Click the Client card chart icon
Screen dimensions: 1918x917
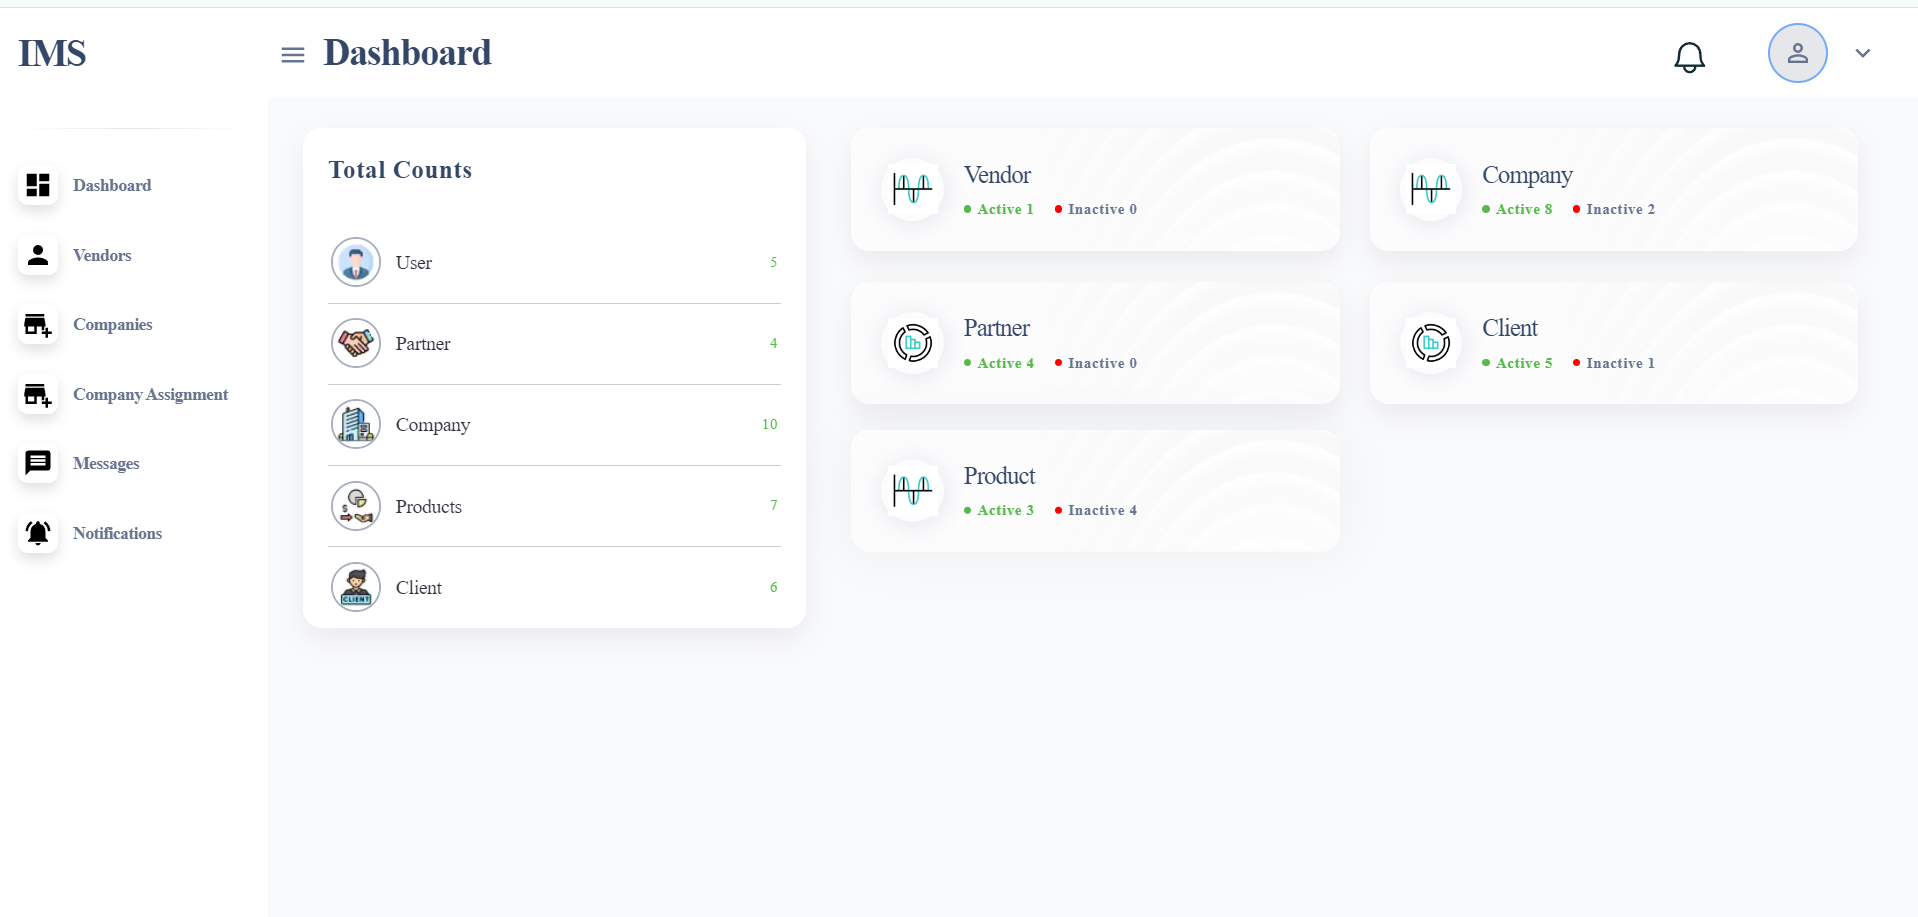pos(1431,343)
